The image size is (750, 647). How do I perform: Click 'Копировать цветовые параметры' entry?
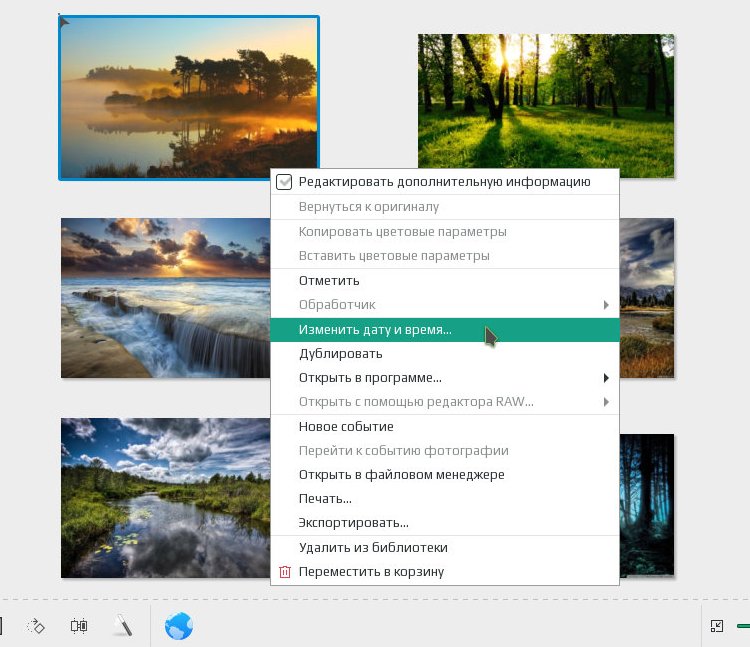point(445,231)
